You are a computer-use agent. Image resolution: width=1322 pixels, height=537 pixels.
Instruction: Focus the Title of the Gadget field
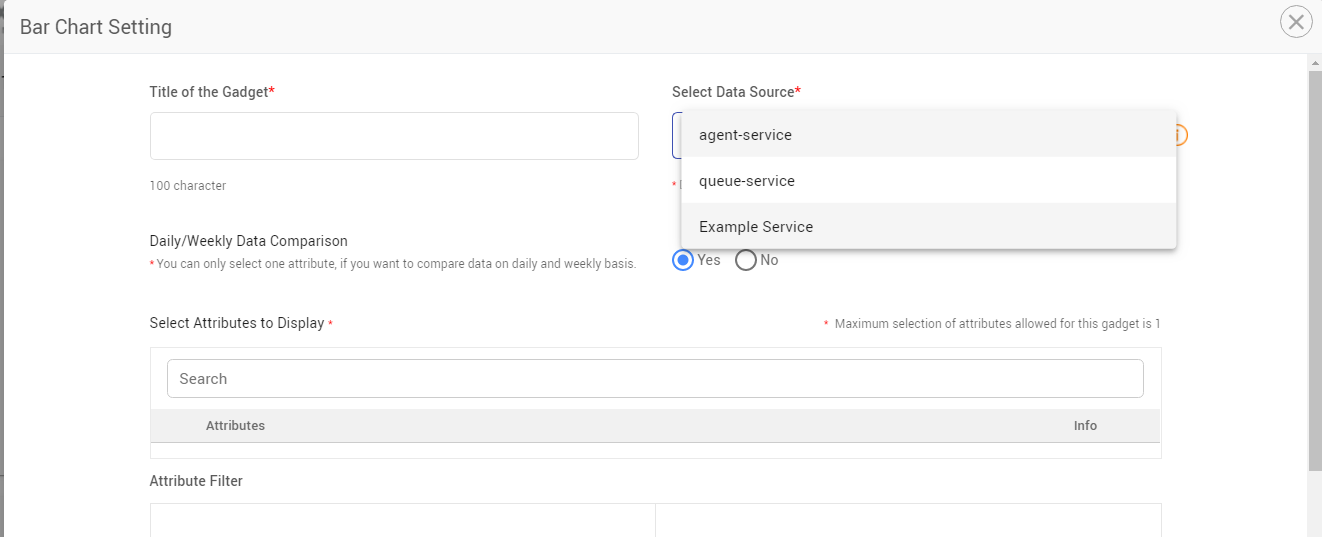pos(394,136)
